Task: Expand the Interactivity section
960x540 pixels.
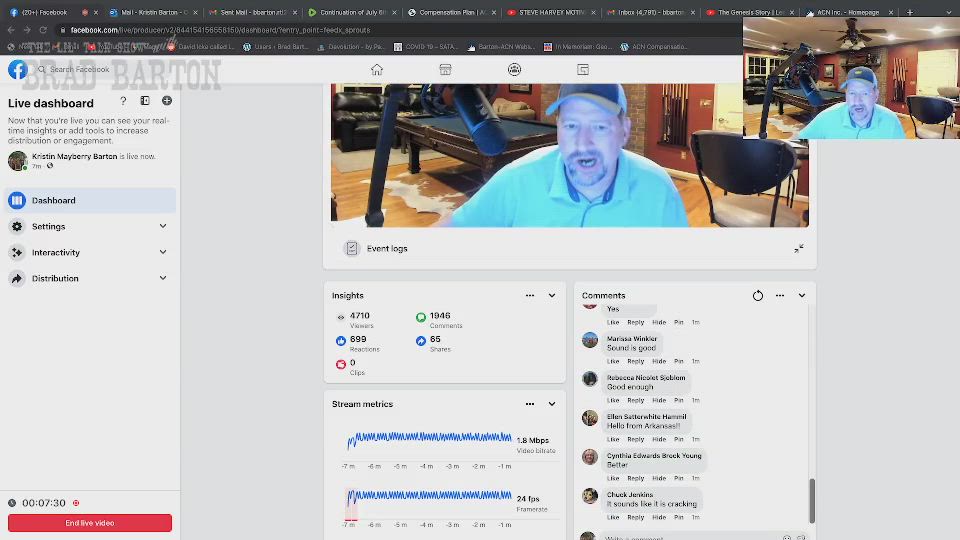Action: pyautogui.click(x=163, y=252)
